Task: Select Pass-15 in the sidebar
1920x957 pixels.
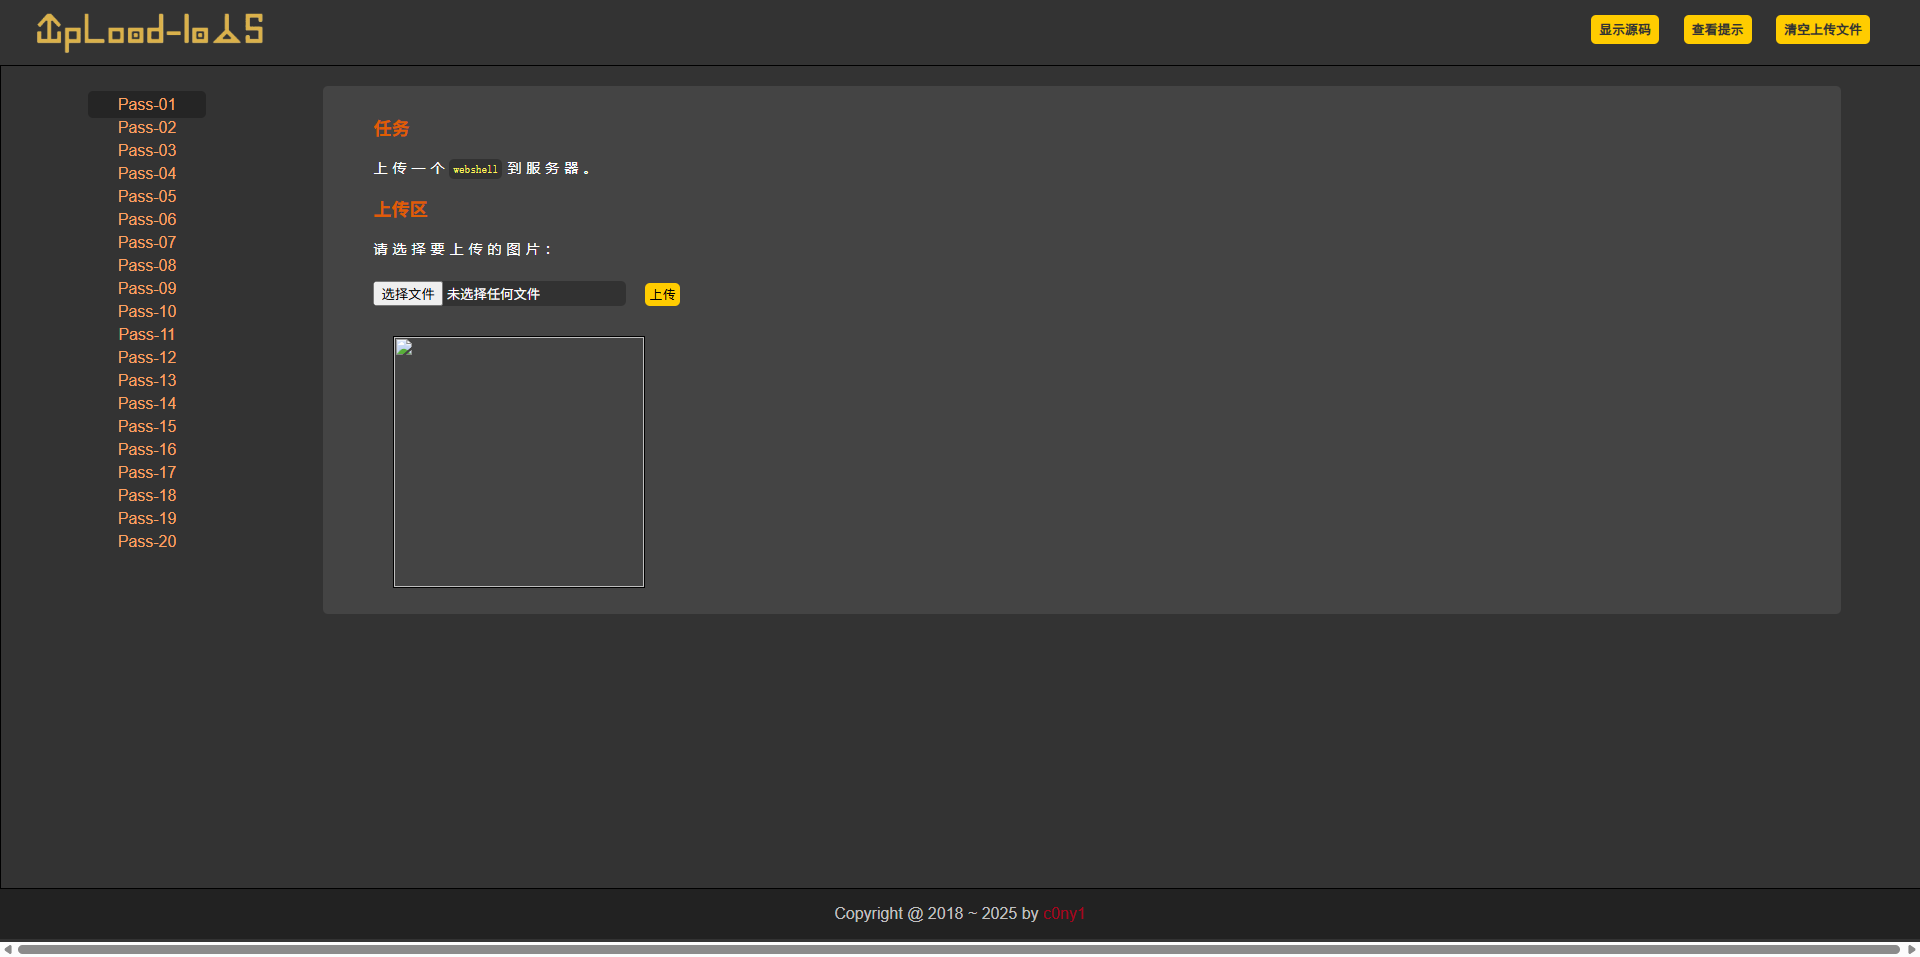Action: point(147,426)
